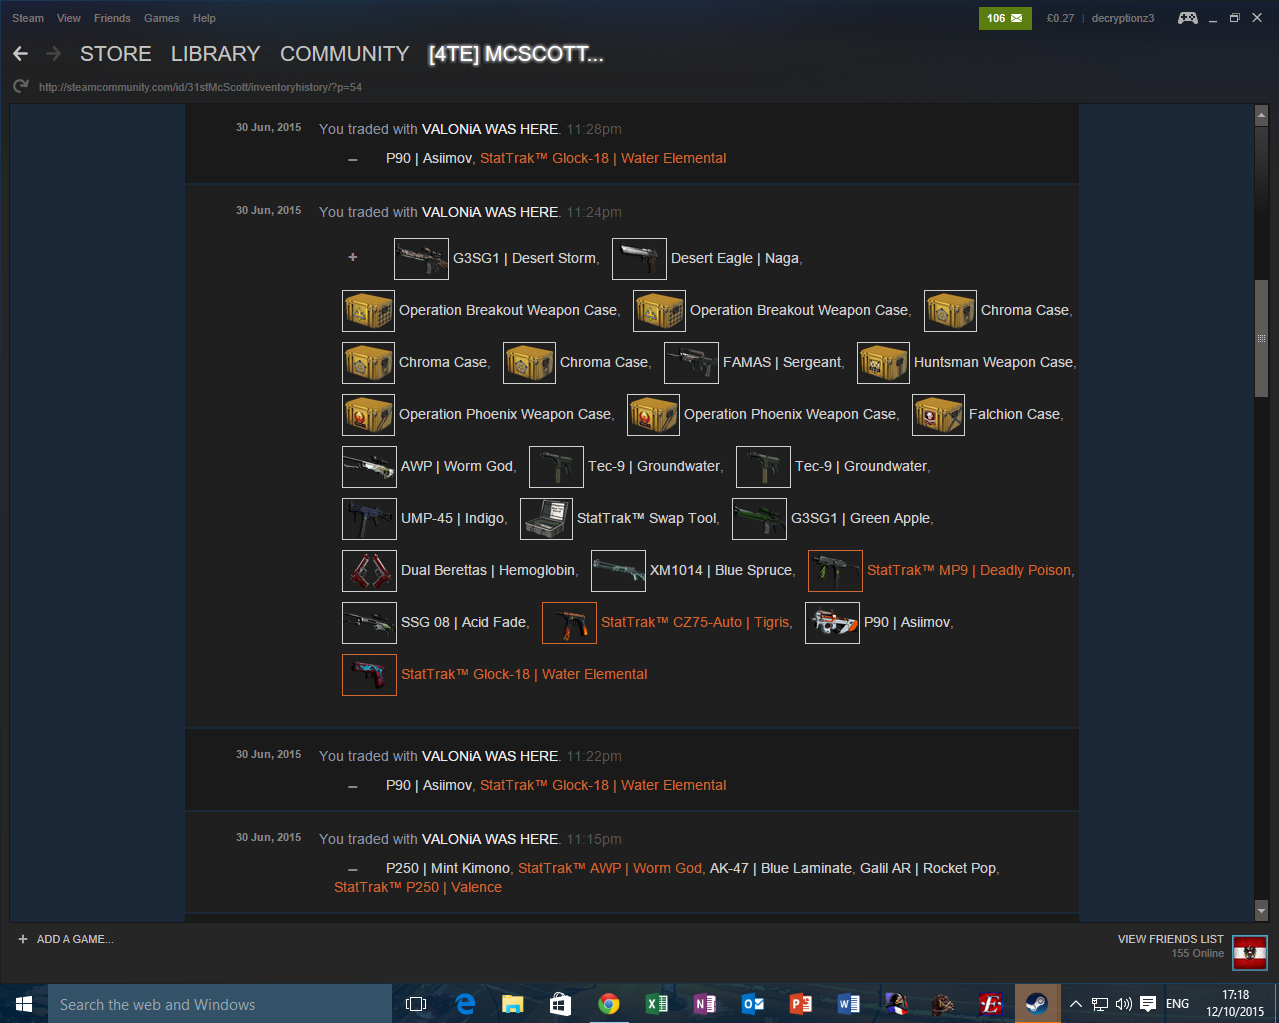Click the AWP Worm God item thumbnail

369,466
